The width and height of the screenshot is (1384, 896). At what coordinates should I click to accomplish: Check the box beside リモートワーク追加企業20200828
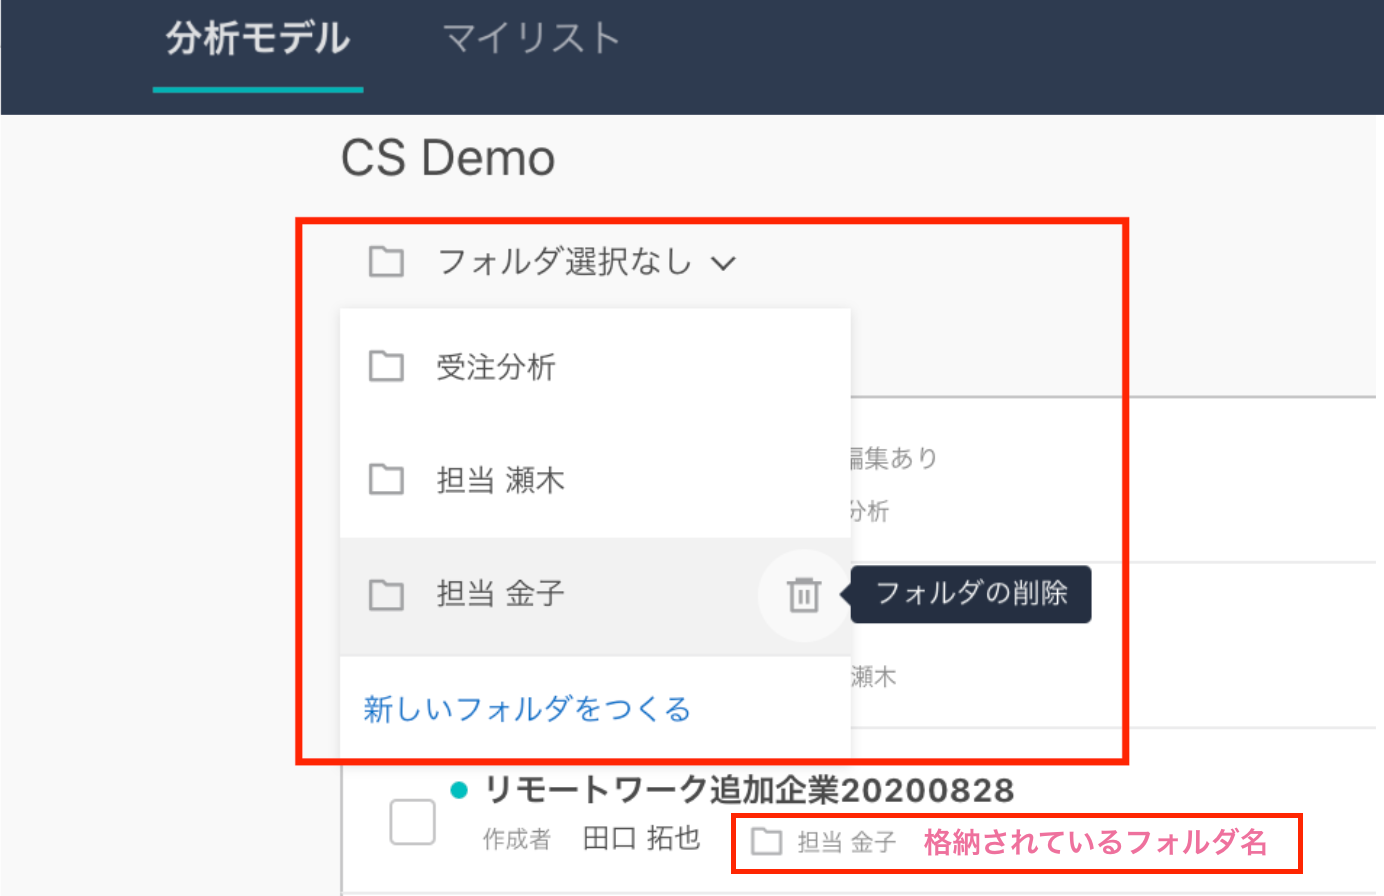[413, 822]
